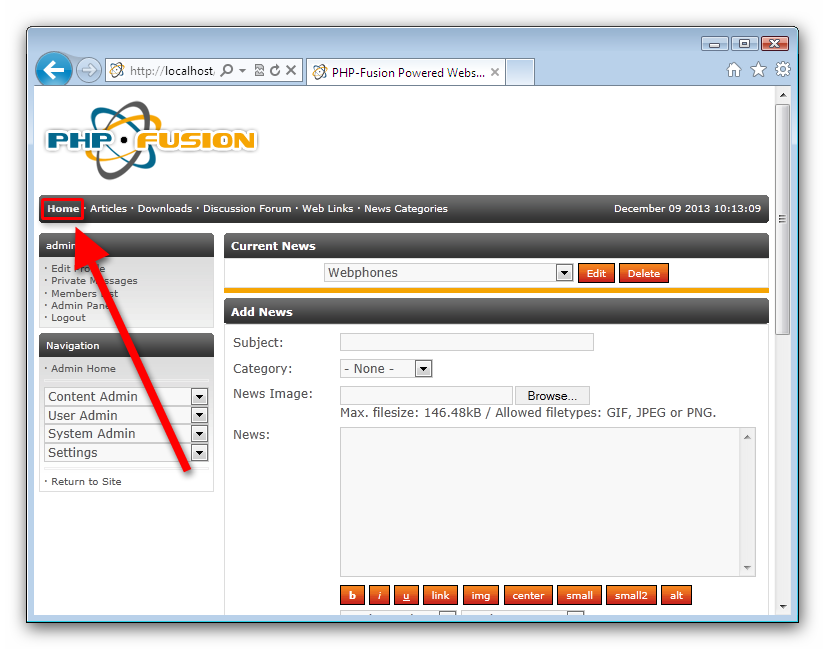Open Discussion Forum in navigation bar
Viewport: 825px width, 649px height.
[247, 209]
